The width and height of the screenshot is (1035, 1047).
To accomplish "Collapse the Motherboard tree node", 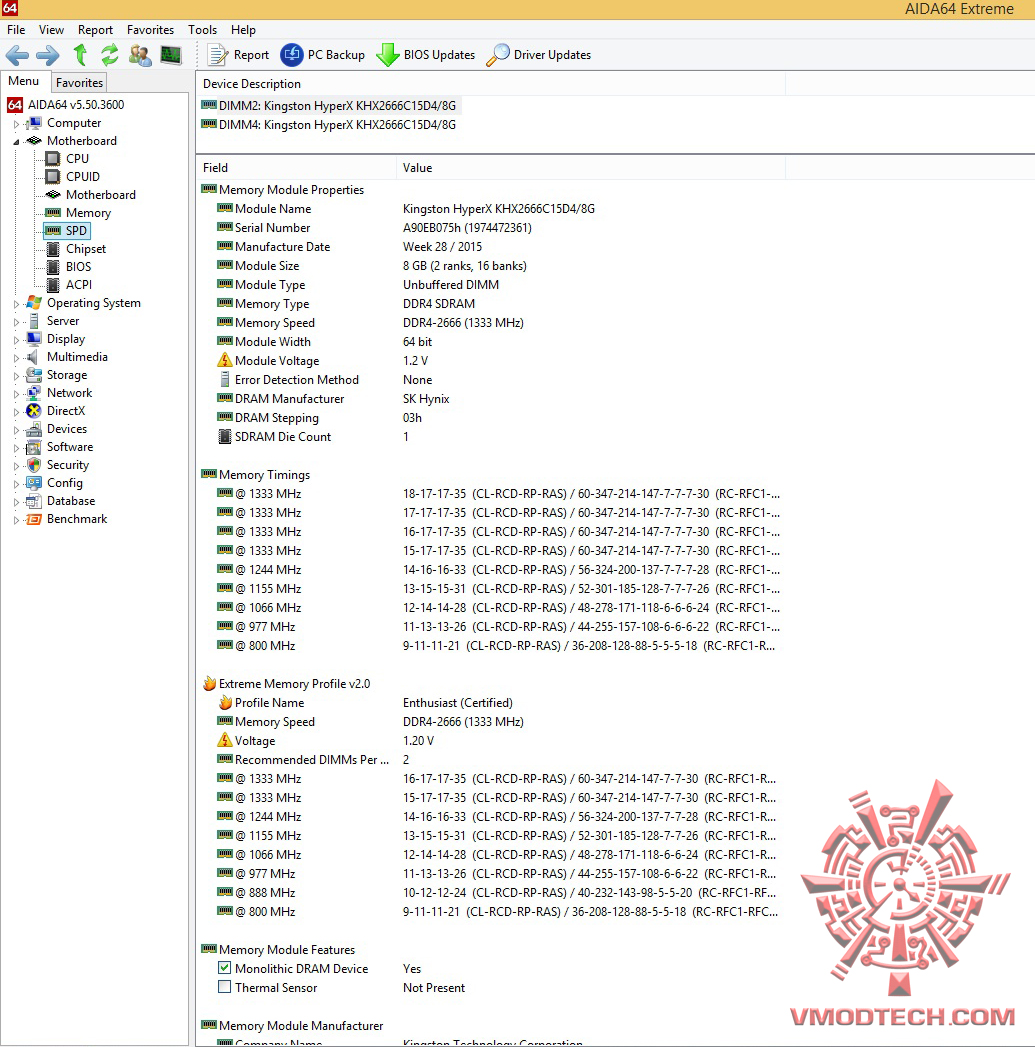I will pyautogui.click(x=16, y=142).
